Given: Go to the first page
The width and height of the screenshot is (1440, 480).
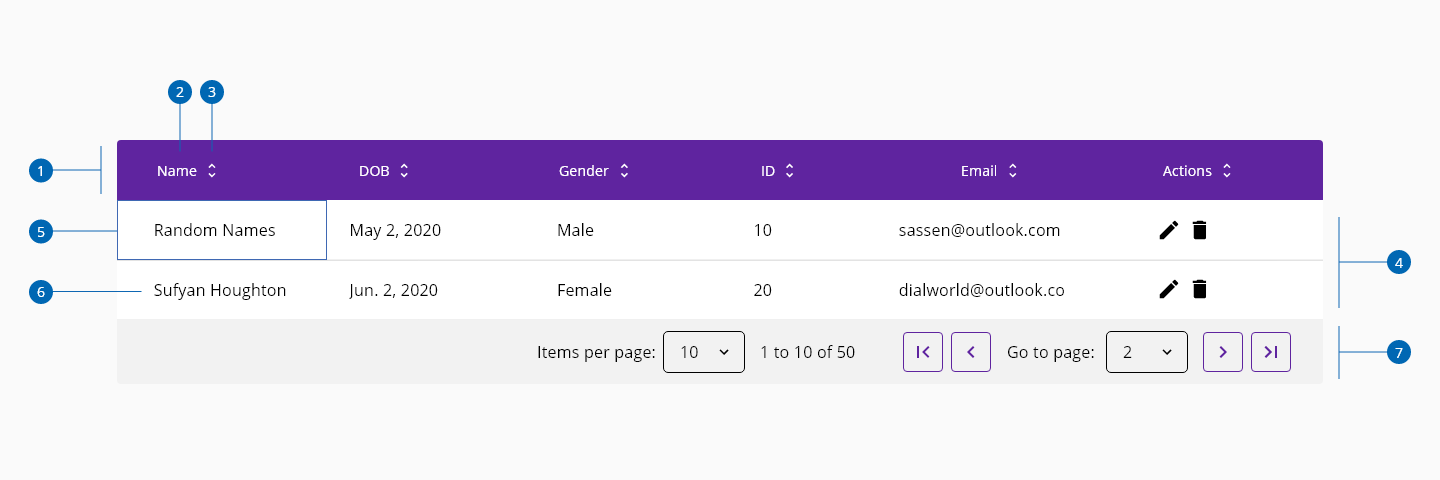Looking at the screenshot, I should point(923,352).
